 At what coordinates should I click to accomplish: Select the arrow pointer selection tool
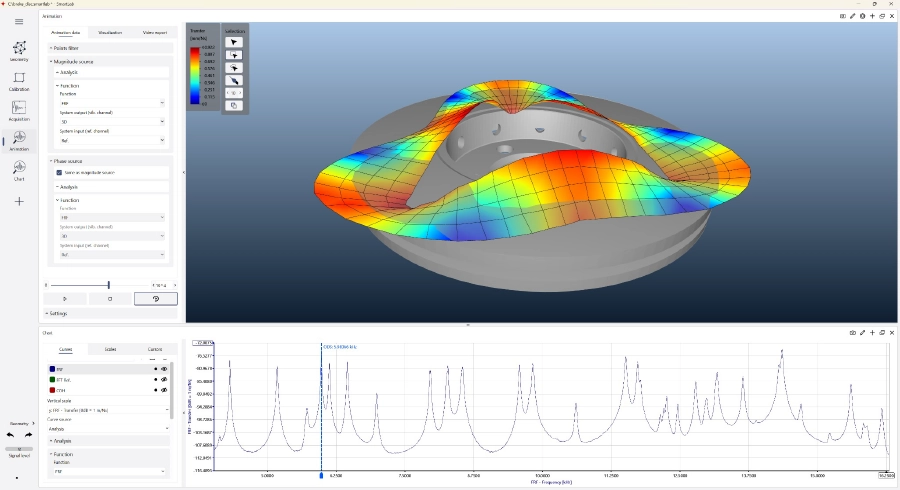tap(234, 43)
